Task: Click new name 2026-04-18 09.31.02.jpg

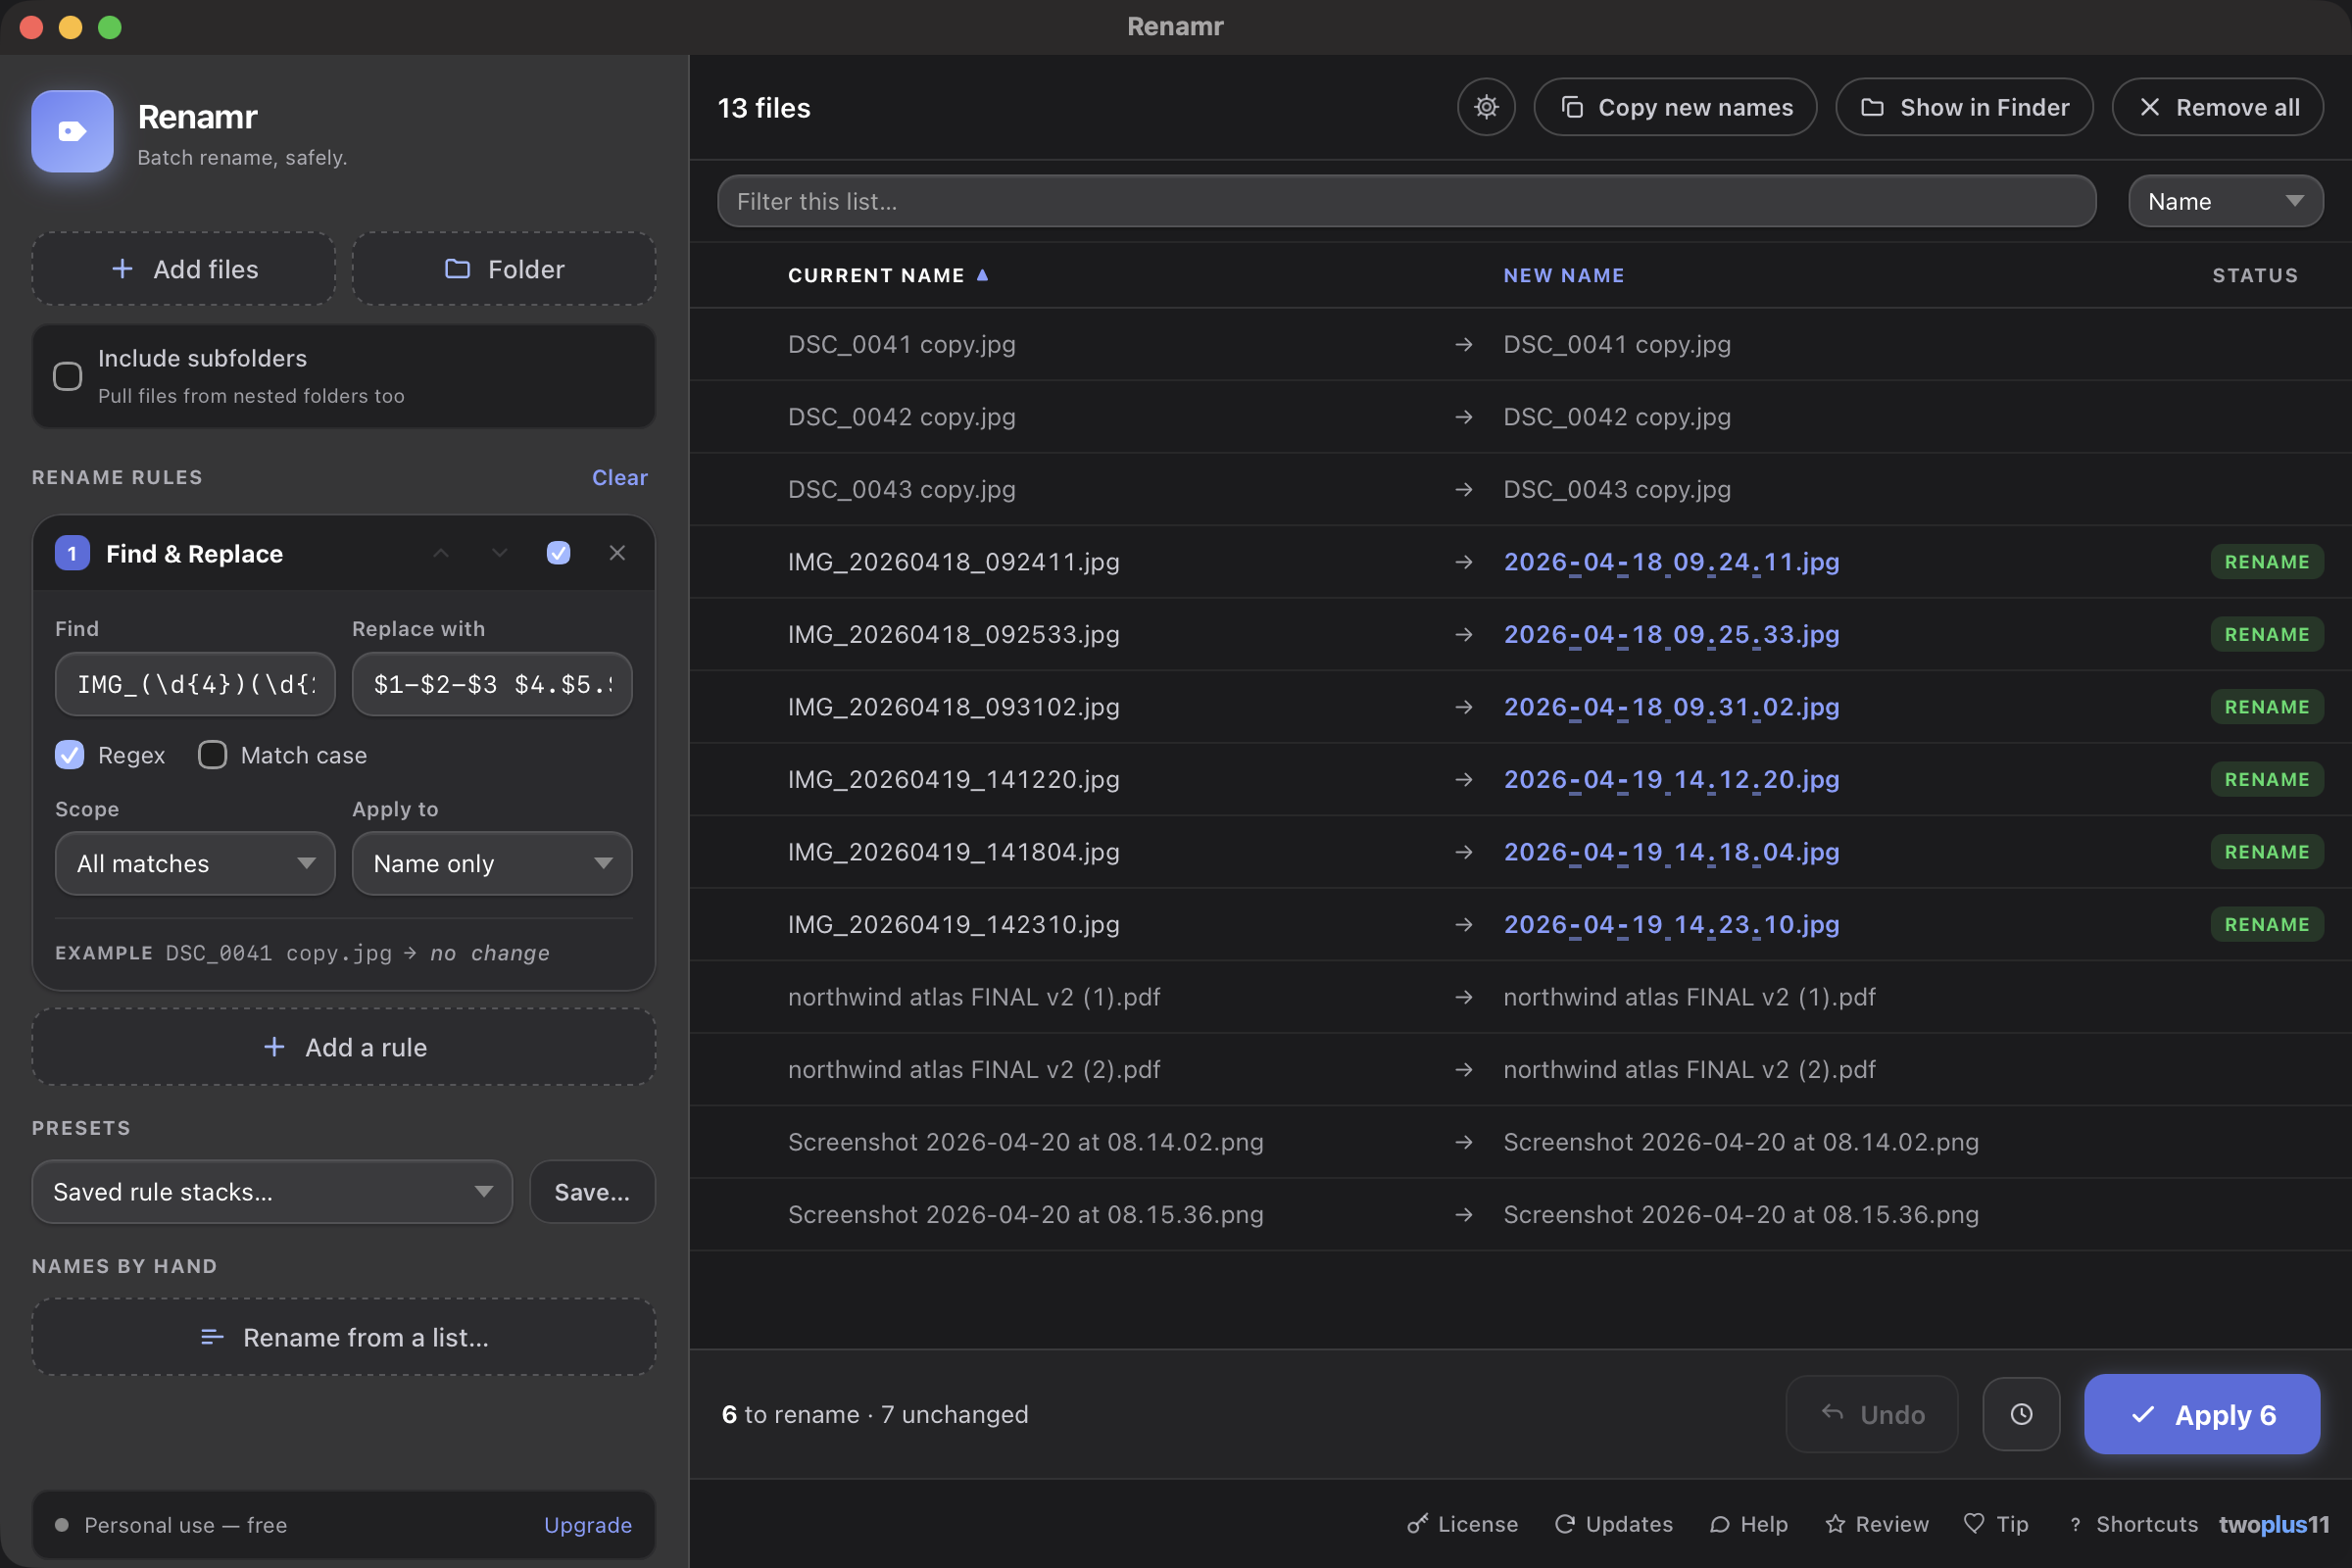Action: click(1671, 706)
